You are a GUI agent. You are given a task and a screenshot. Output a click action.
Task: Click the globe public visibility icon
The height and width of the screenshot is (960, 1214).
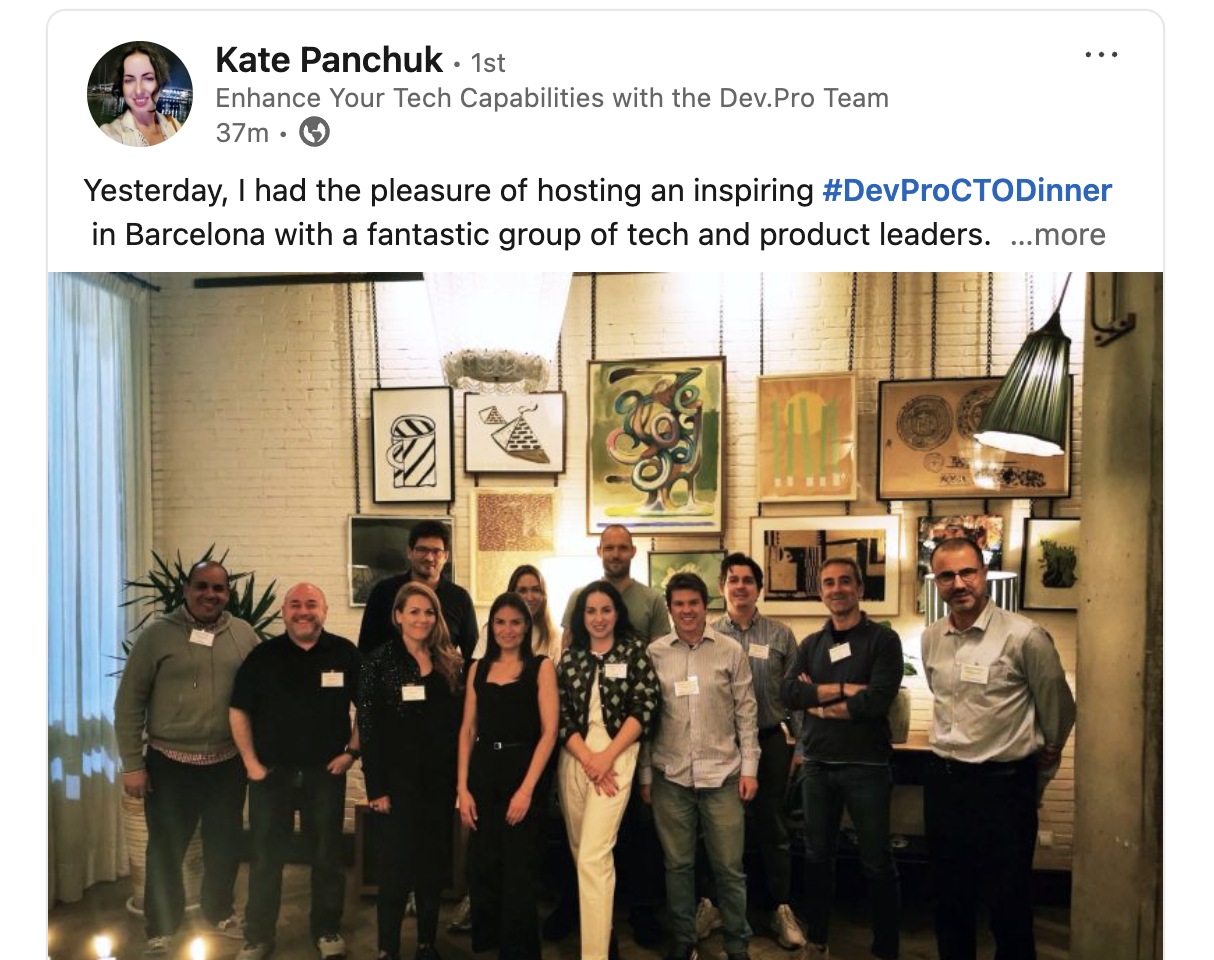click(314, 132)
